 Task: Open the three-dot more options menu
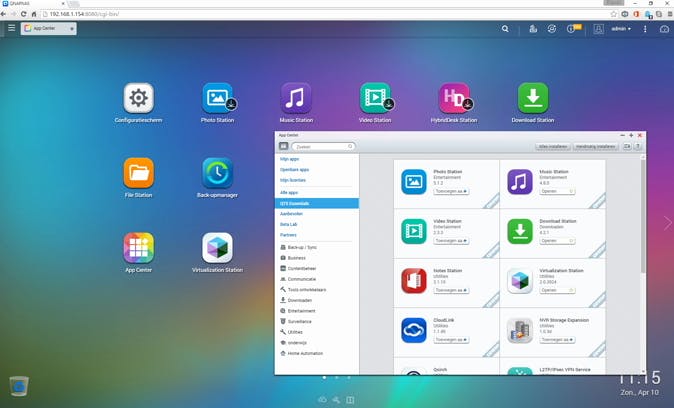point(645,29)
